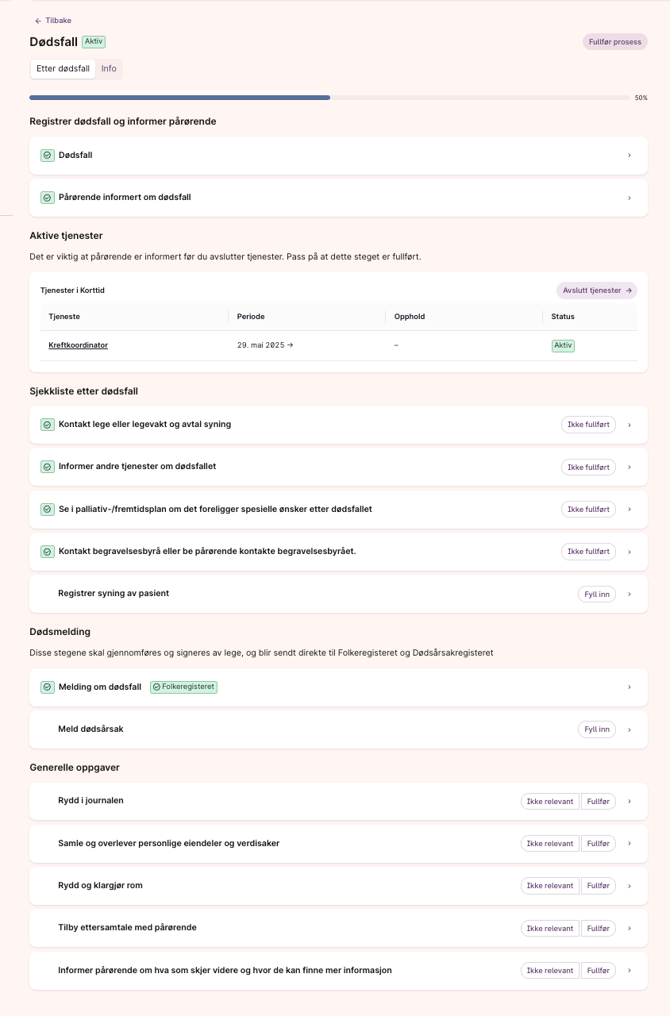Click Avslutt tjenester in Korttid panel
The image size is (670, 1016).
(x=596, y=290)
